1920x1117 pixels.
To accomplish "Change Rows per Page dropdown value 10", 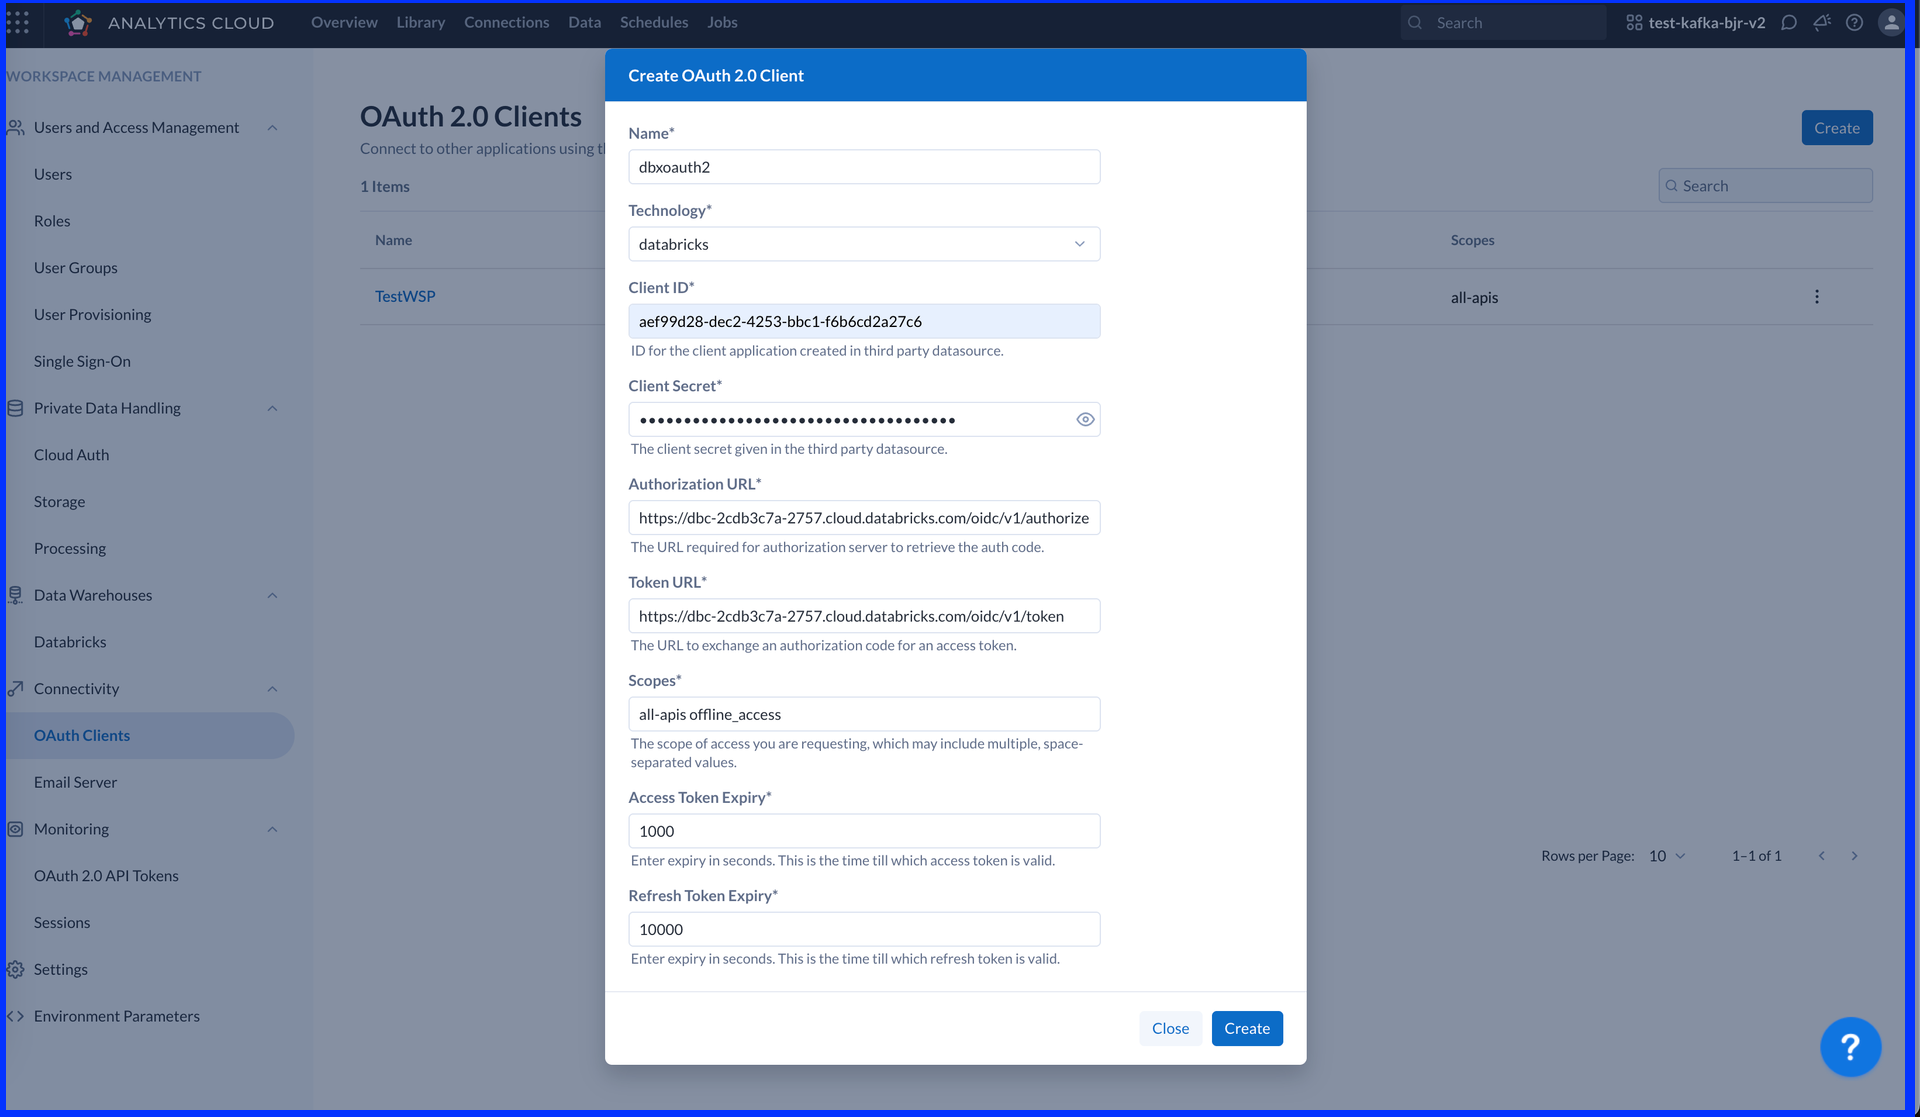I will [x=1667, y=856].
